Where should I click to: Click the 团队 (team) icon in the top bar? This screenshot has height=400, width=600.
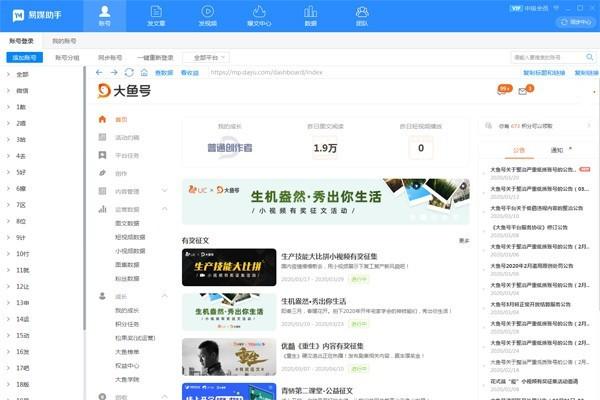[x=361, y=15]
